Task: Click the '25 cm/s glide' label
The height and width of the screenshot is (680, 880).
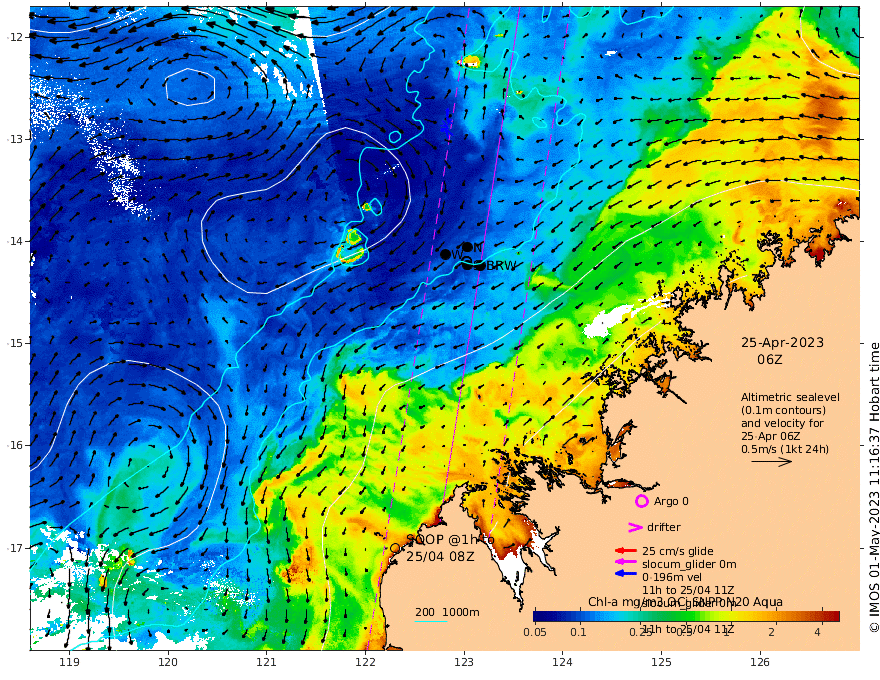Action: (677, 551)
